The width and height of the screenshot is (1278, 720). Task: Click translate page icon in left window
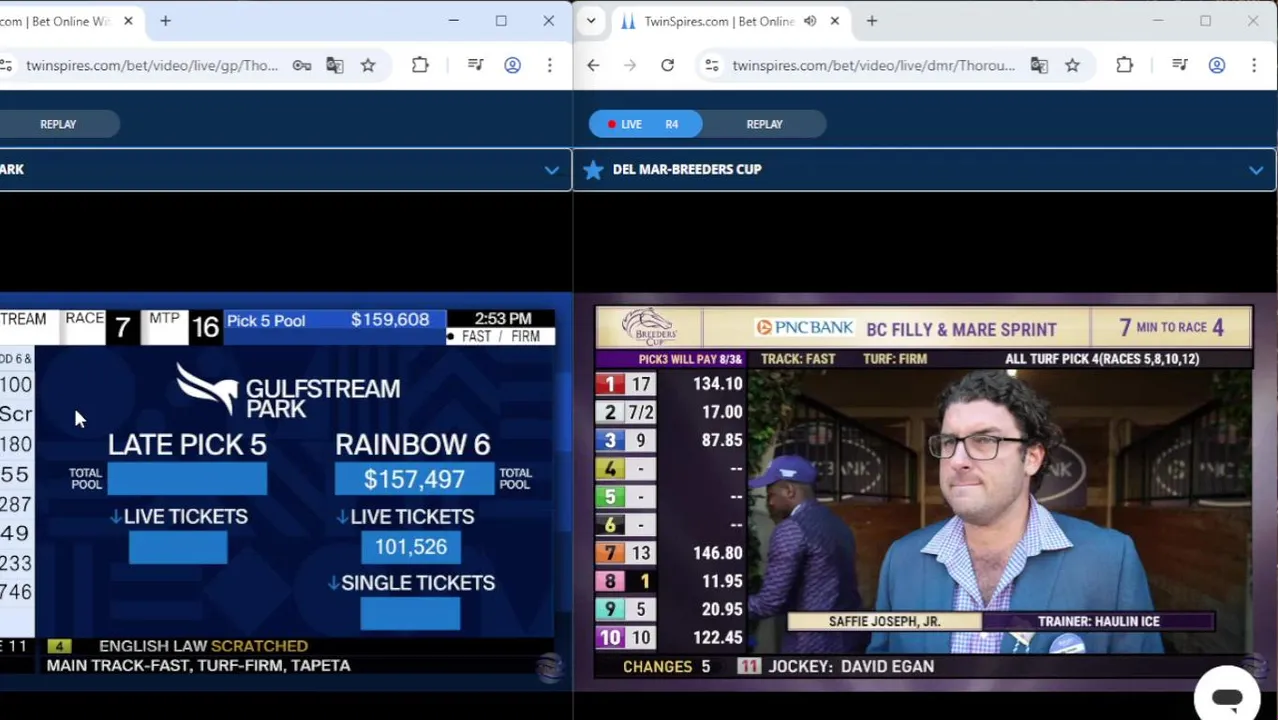point(335,65)
